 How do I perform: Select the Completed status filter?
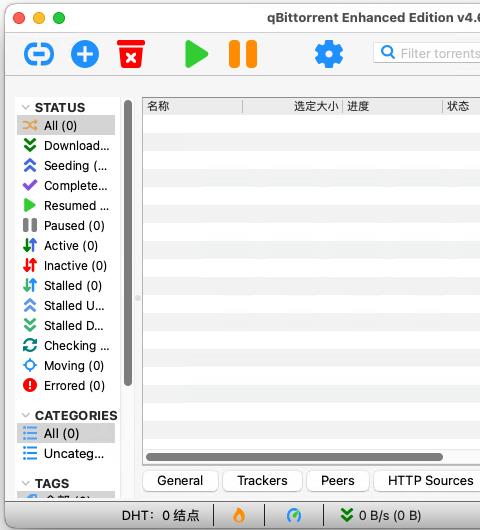point(66,185)
